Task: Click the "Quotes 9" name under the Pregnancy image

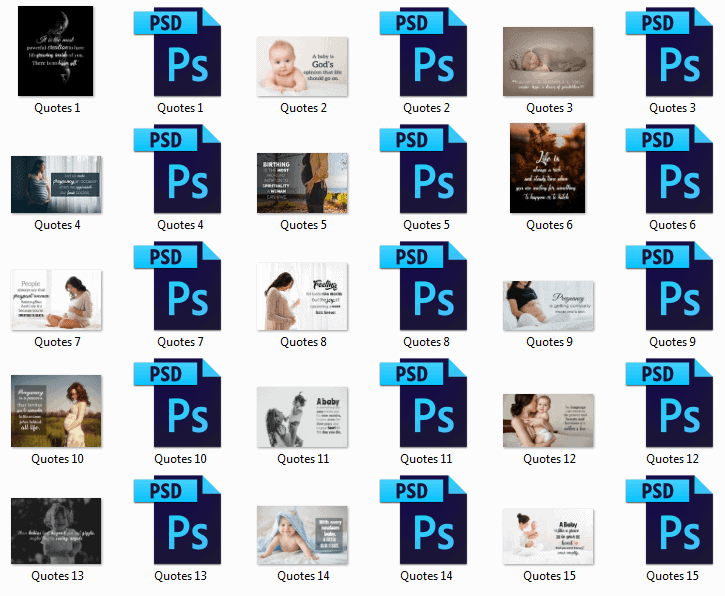Action: (x=549, y=342)
